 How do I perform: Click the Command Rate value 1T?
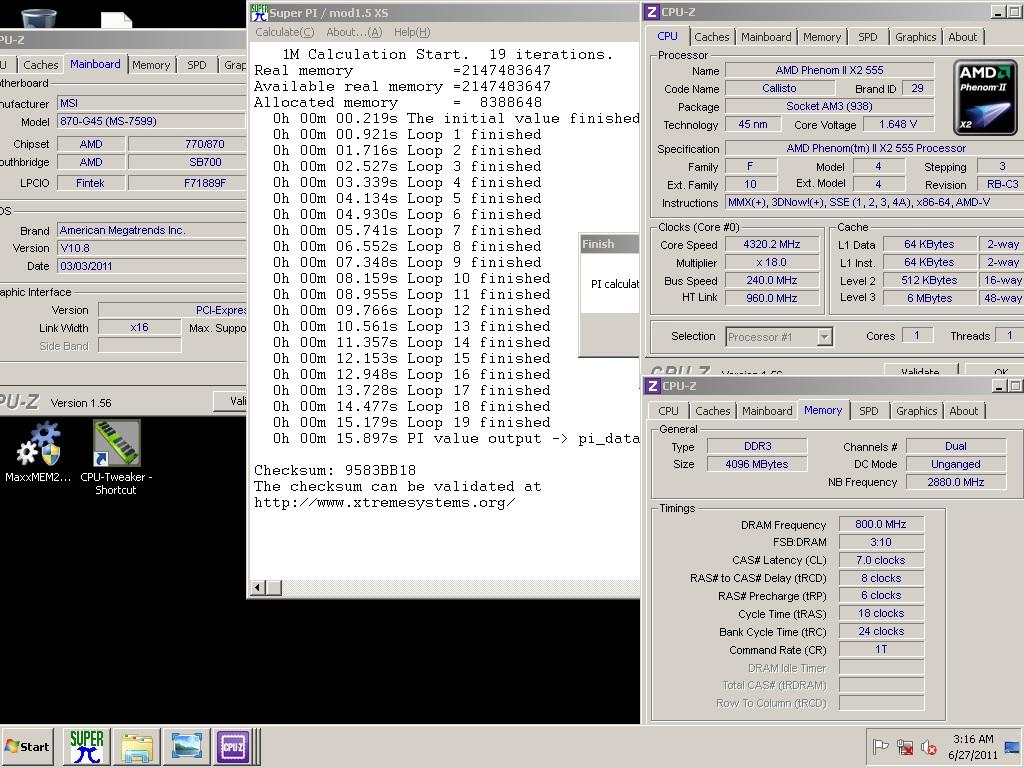point(880,649)
